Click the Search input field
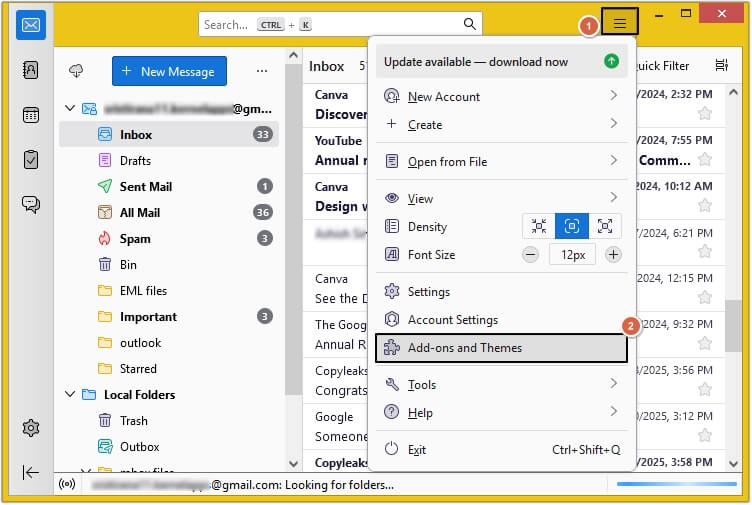The height and width of the screenshot is (505, 752). pos(330,24)
